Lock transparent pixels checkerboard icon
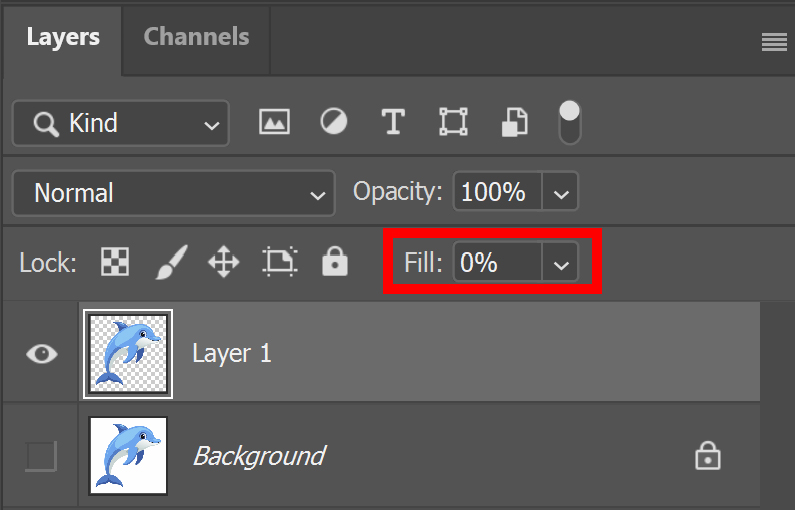 pyautogui.click(x=115, y=262)
